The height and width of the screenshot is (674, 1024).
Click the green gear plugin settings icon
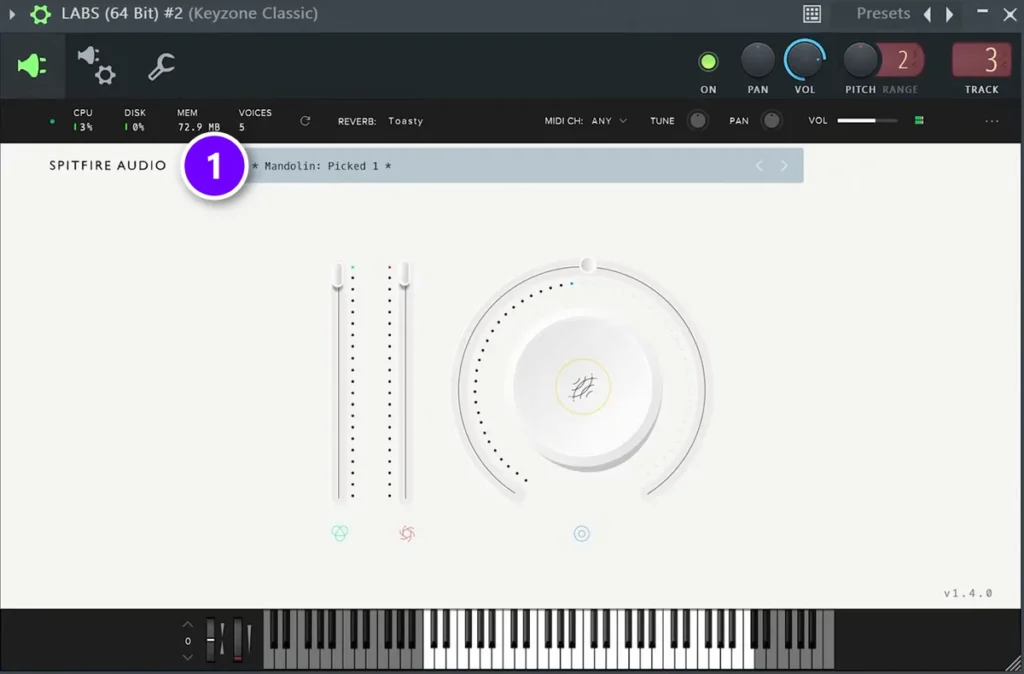tap(40, 14)
